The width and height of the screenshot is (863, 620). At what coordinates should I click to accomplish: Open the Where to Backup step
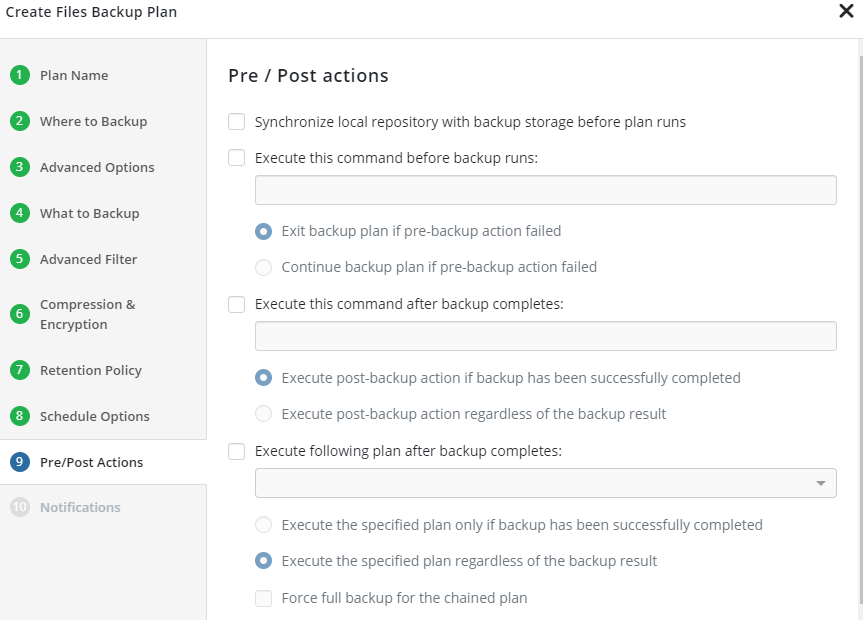click(21, 121)
